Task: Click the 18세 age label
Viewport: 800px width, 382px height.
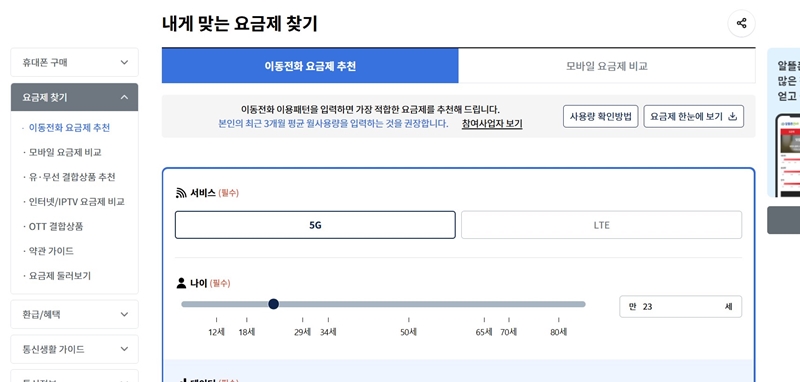Action: click(247, 332)
